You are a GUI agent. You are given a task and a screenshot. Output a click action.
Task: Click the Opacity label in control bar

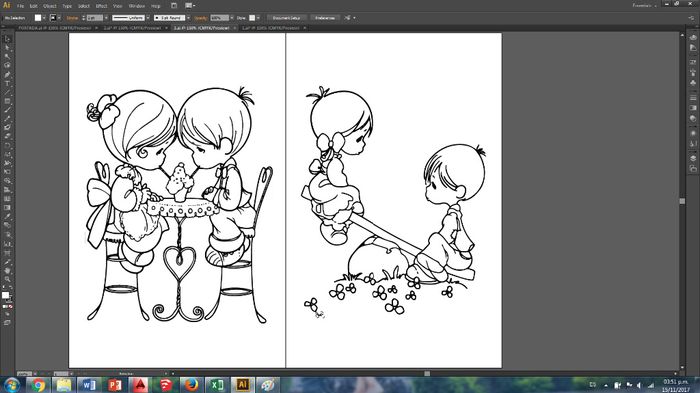click(200, 18)
